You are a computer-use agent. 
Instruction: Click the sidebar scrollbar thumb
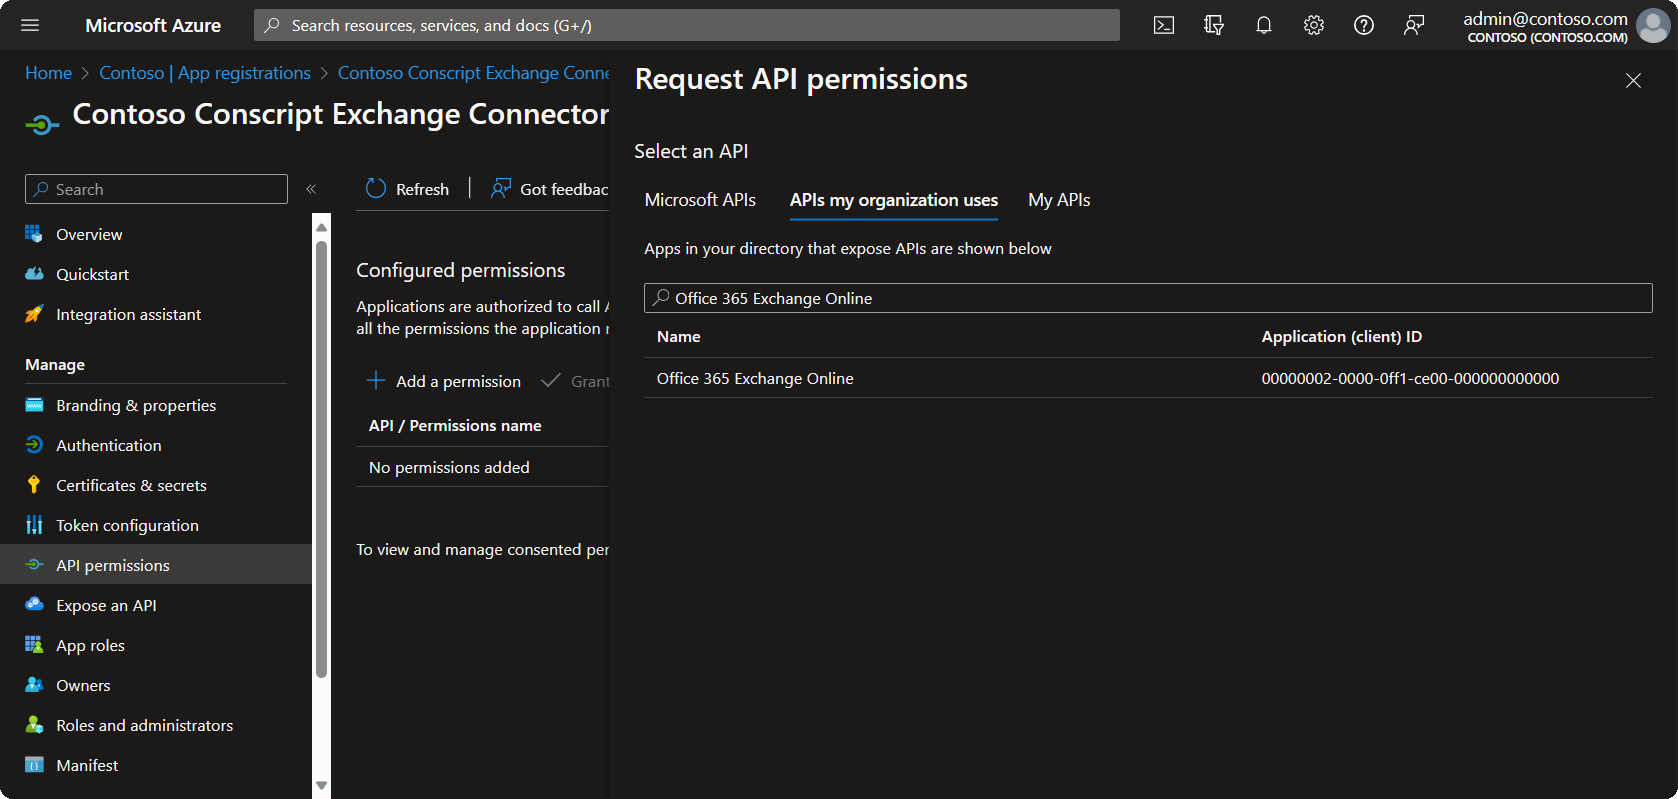pos(321,459)
